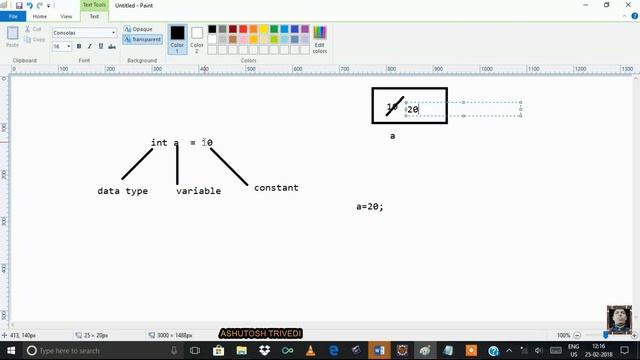The height and width of the screenshot is (360, 640).
Task: Click the Cut button
Action: coord(33,29)
